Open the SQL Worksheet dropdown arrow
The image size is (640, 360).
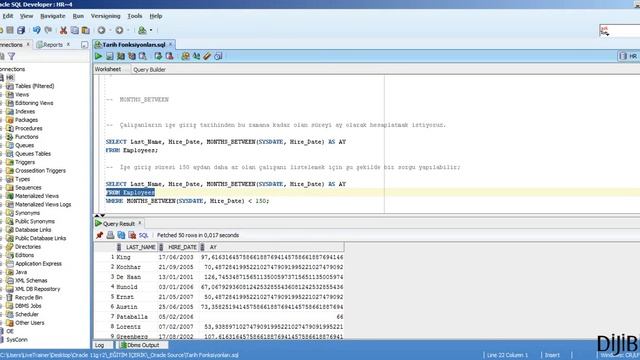pos(151,30)
